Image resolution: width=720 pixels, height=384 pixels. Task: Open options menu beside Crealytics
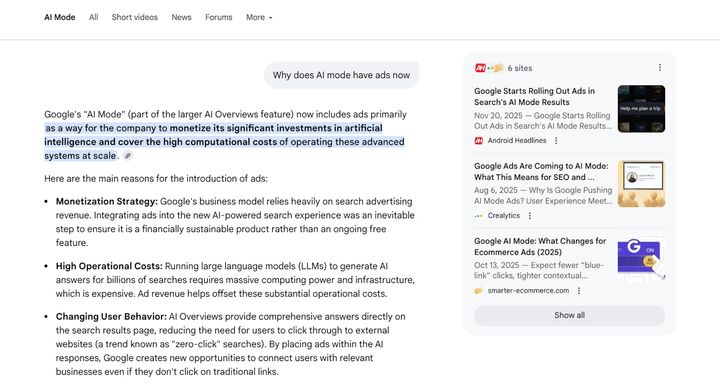click(x=530, y=216)
